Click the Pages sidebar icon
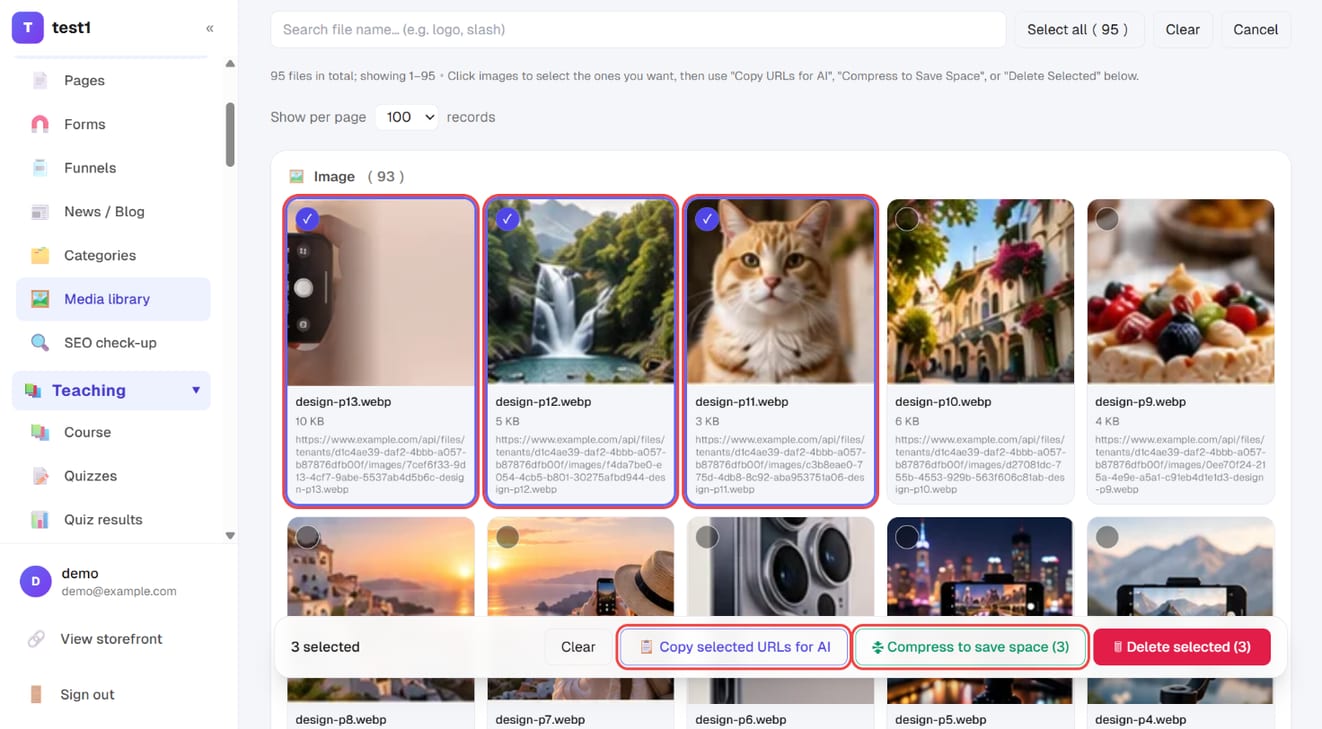 click(x=40, y=80)
